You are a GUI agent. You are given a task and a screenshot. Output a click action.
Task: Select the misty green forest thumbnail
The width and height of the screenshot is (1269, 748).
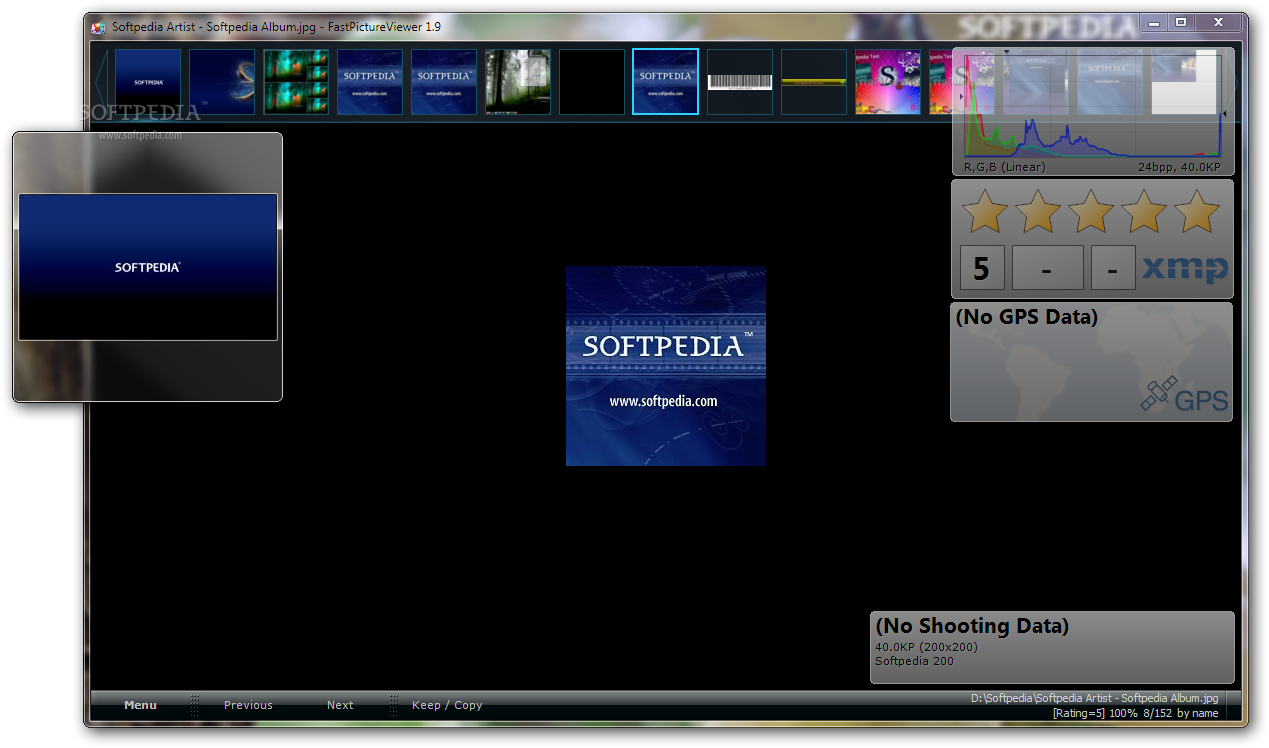tap(518, 82)
